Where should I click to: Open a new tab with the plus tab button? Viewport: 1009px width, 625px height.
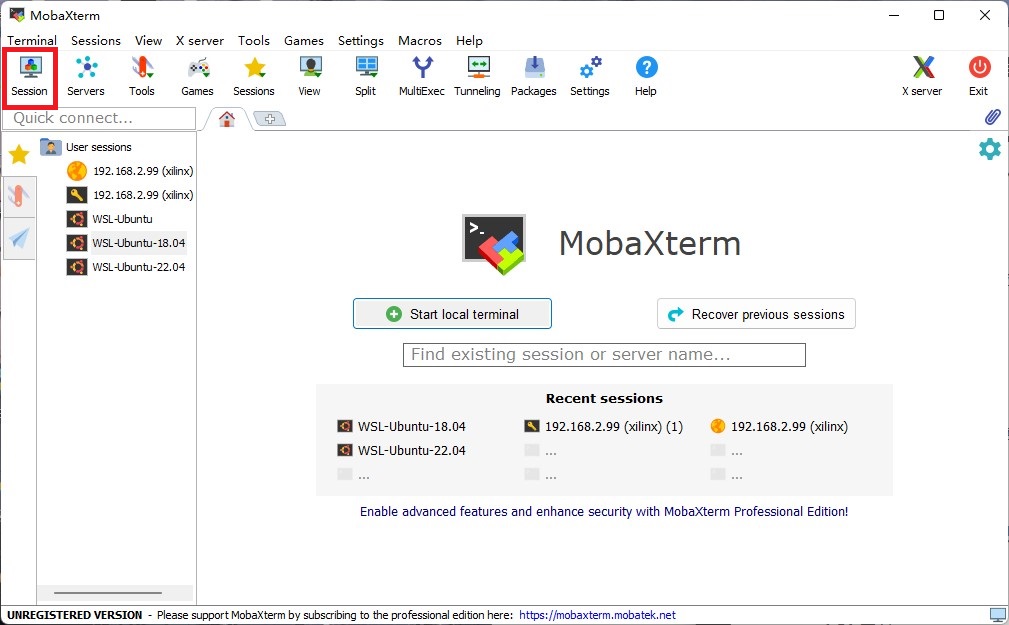[270, 119]
